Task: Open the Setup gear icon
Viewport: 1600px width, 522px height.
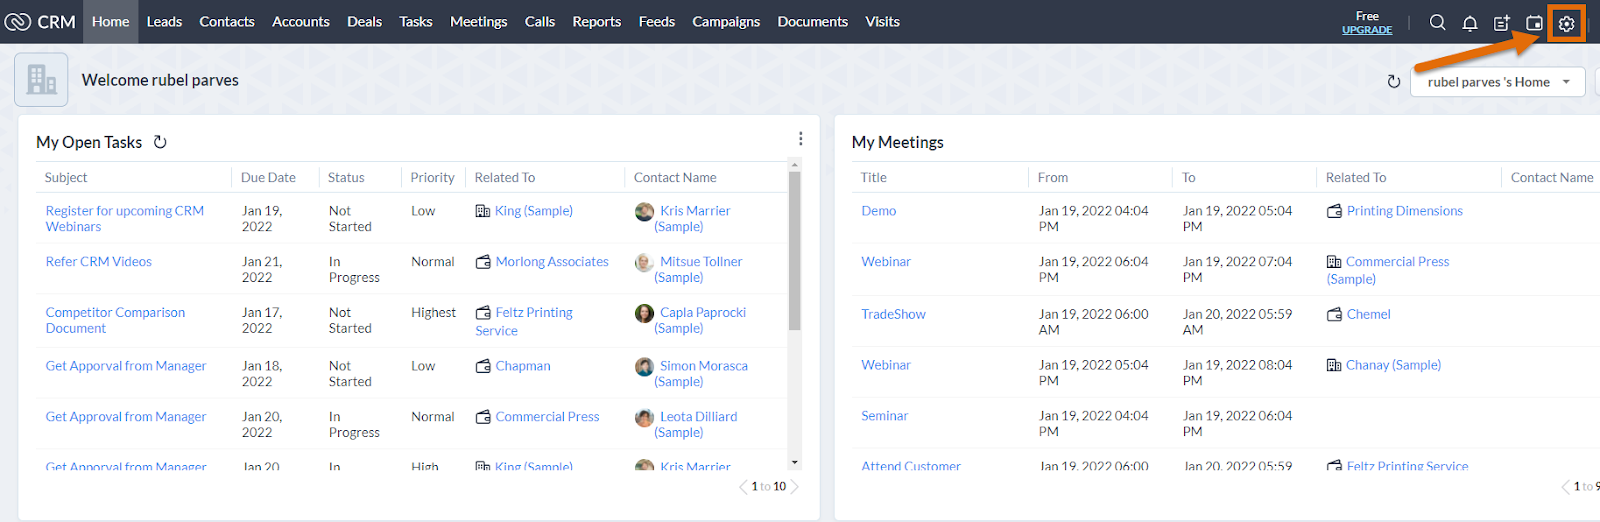Action: pos(1566,23)
